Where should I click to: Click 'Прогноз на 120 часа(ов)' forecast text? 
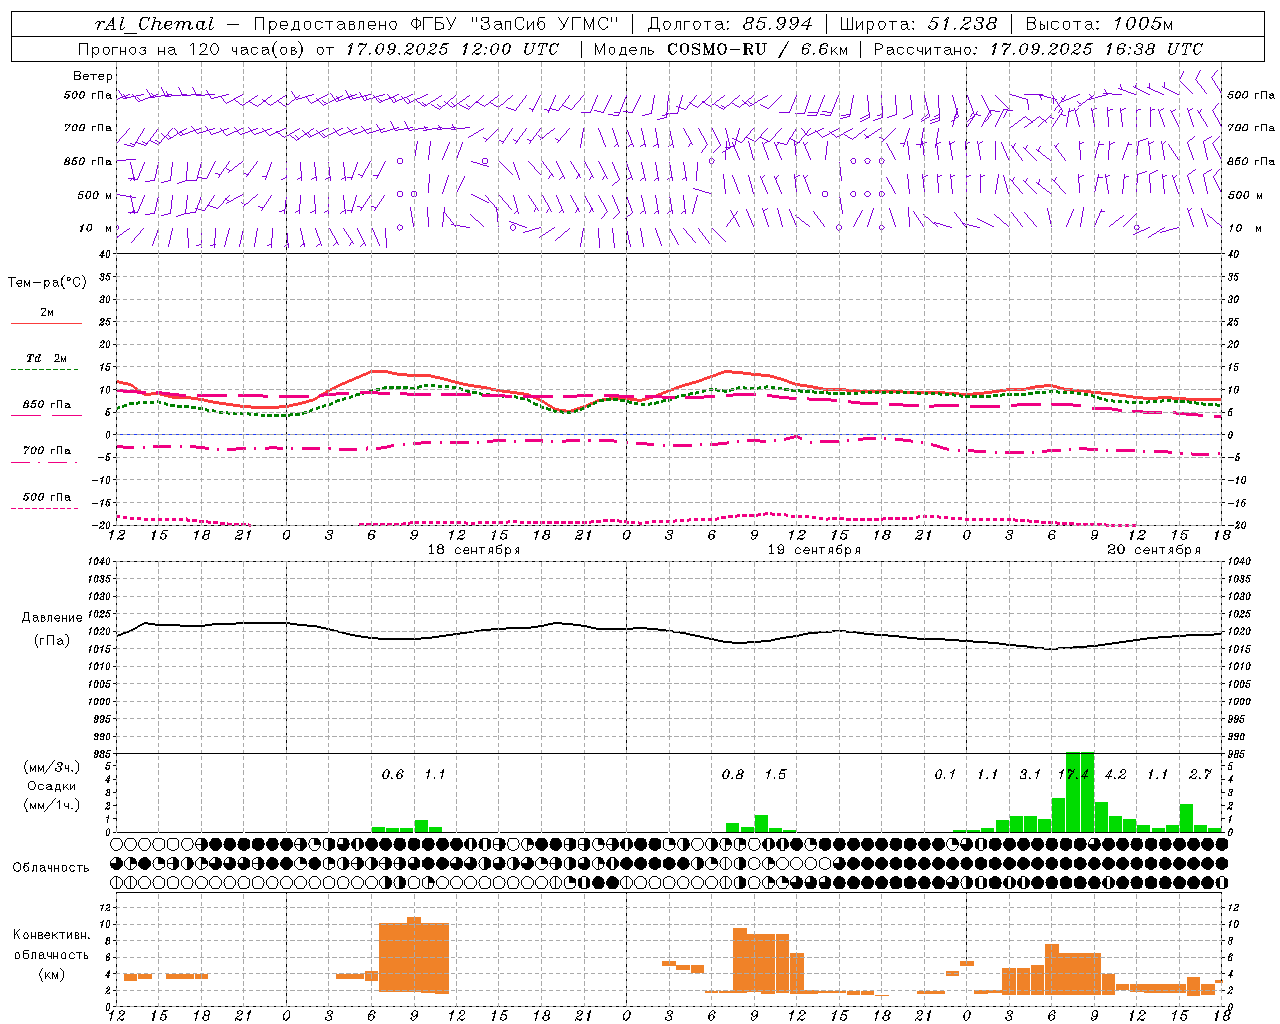192,49
